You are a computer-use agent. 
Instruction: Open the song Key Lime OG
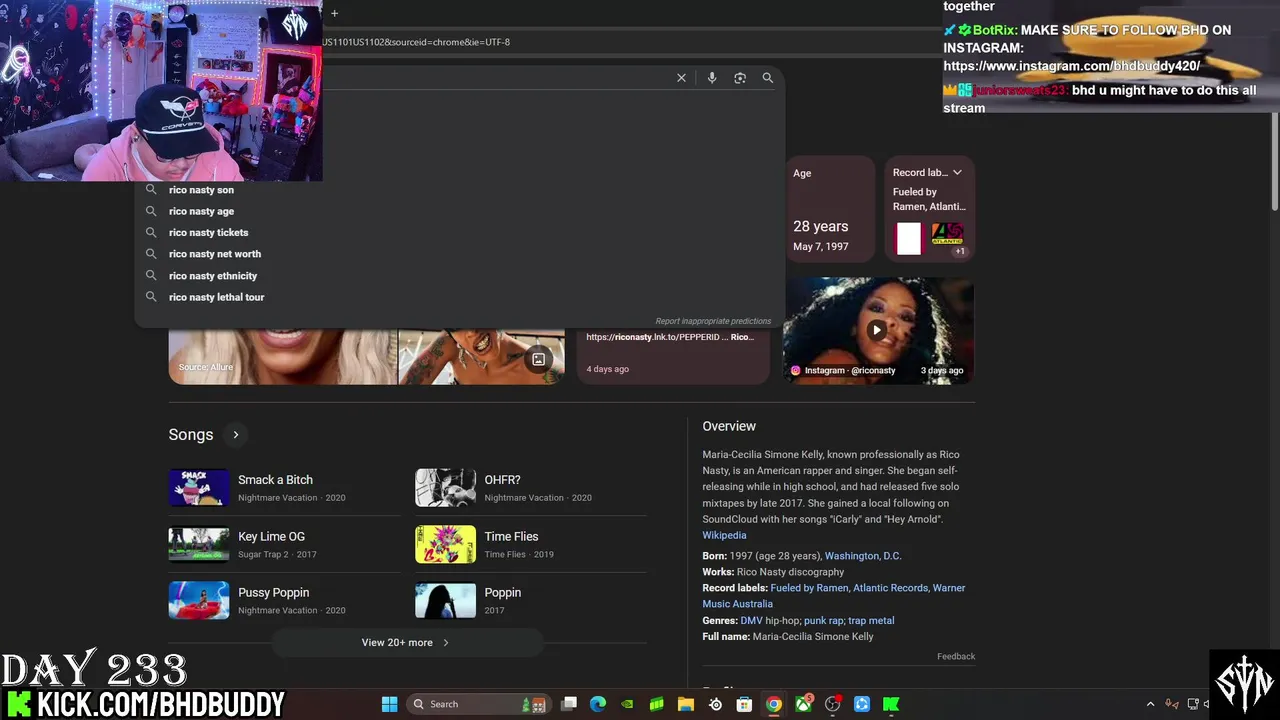coord(271,537)
